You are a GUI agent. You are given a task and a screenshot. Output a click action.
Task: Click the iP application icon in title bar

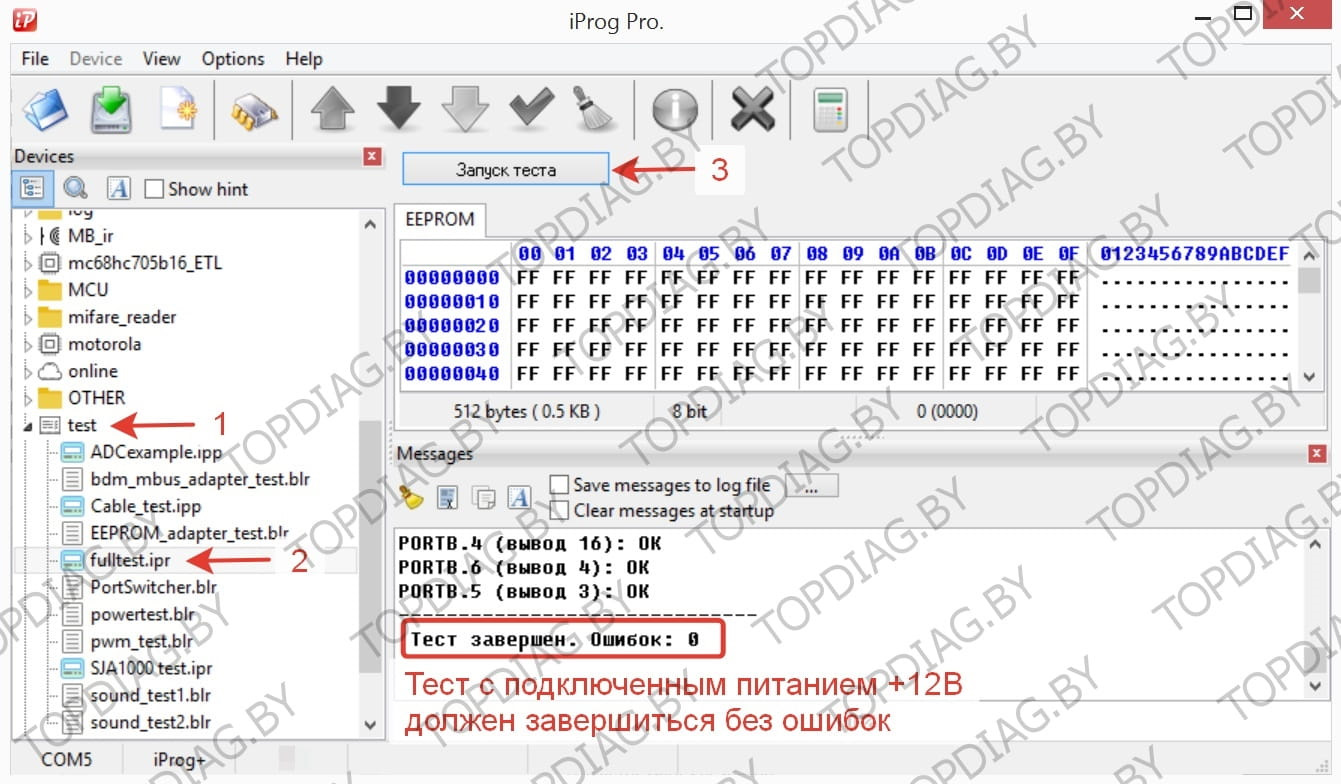25,20
